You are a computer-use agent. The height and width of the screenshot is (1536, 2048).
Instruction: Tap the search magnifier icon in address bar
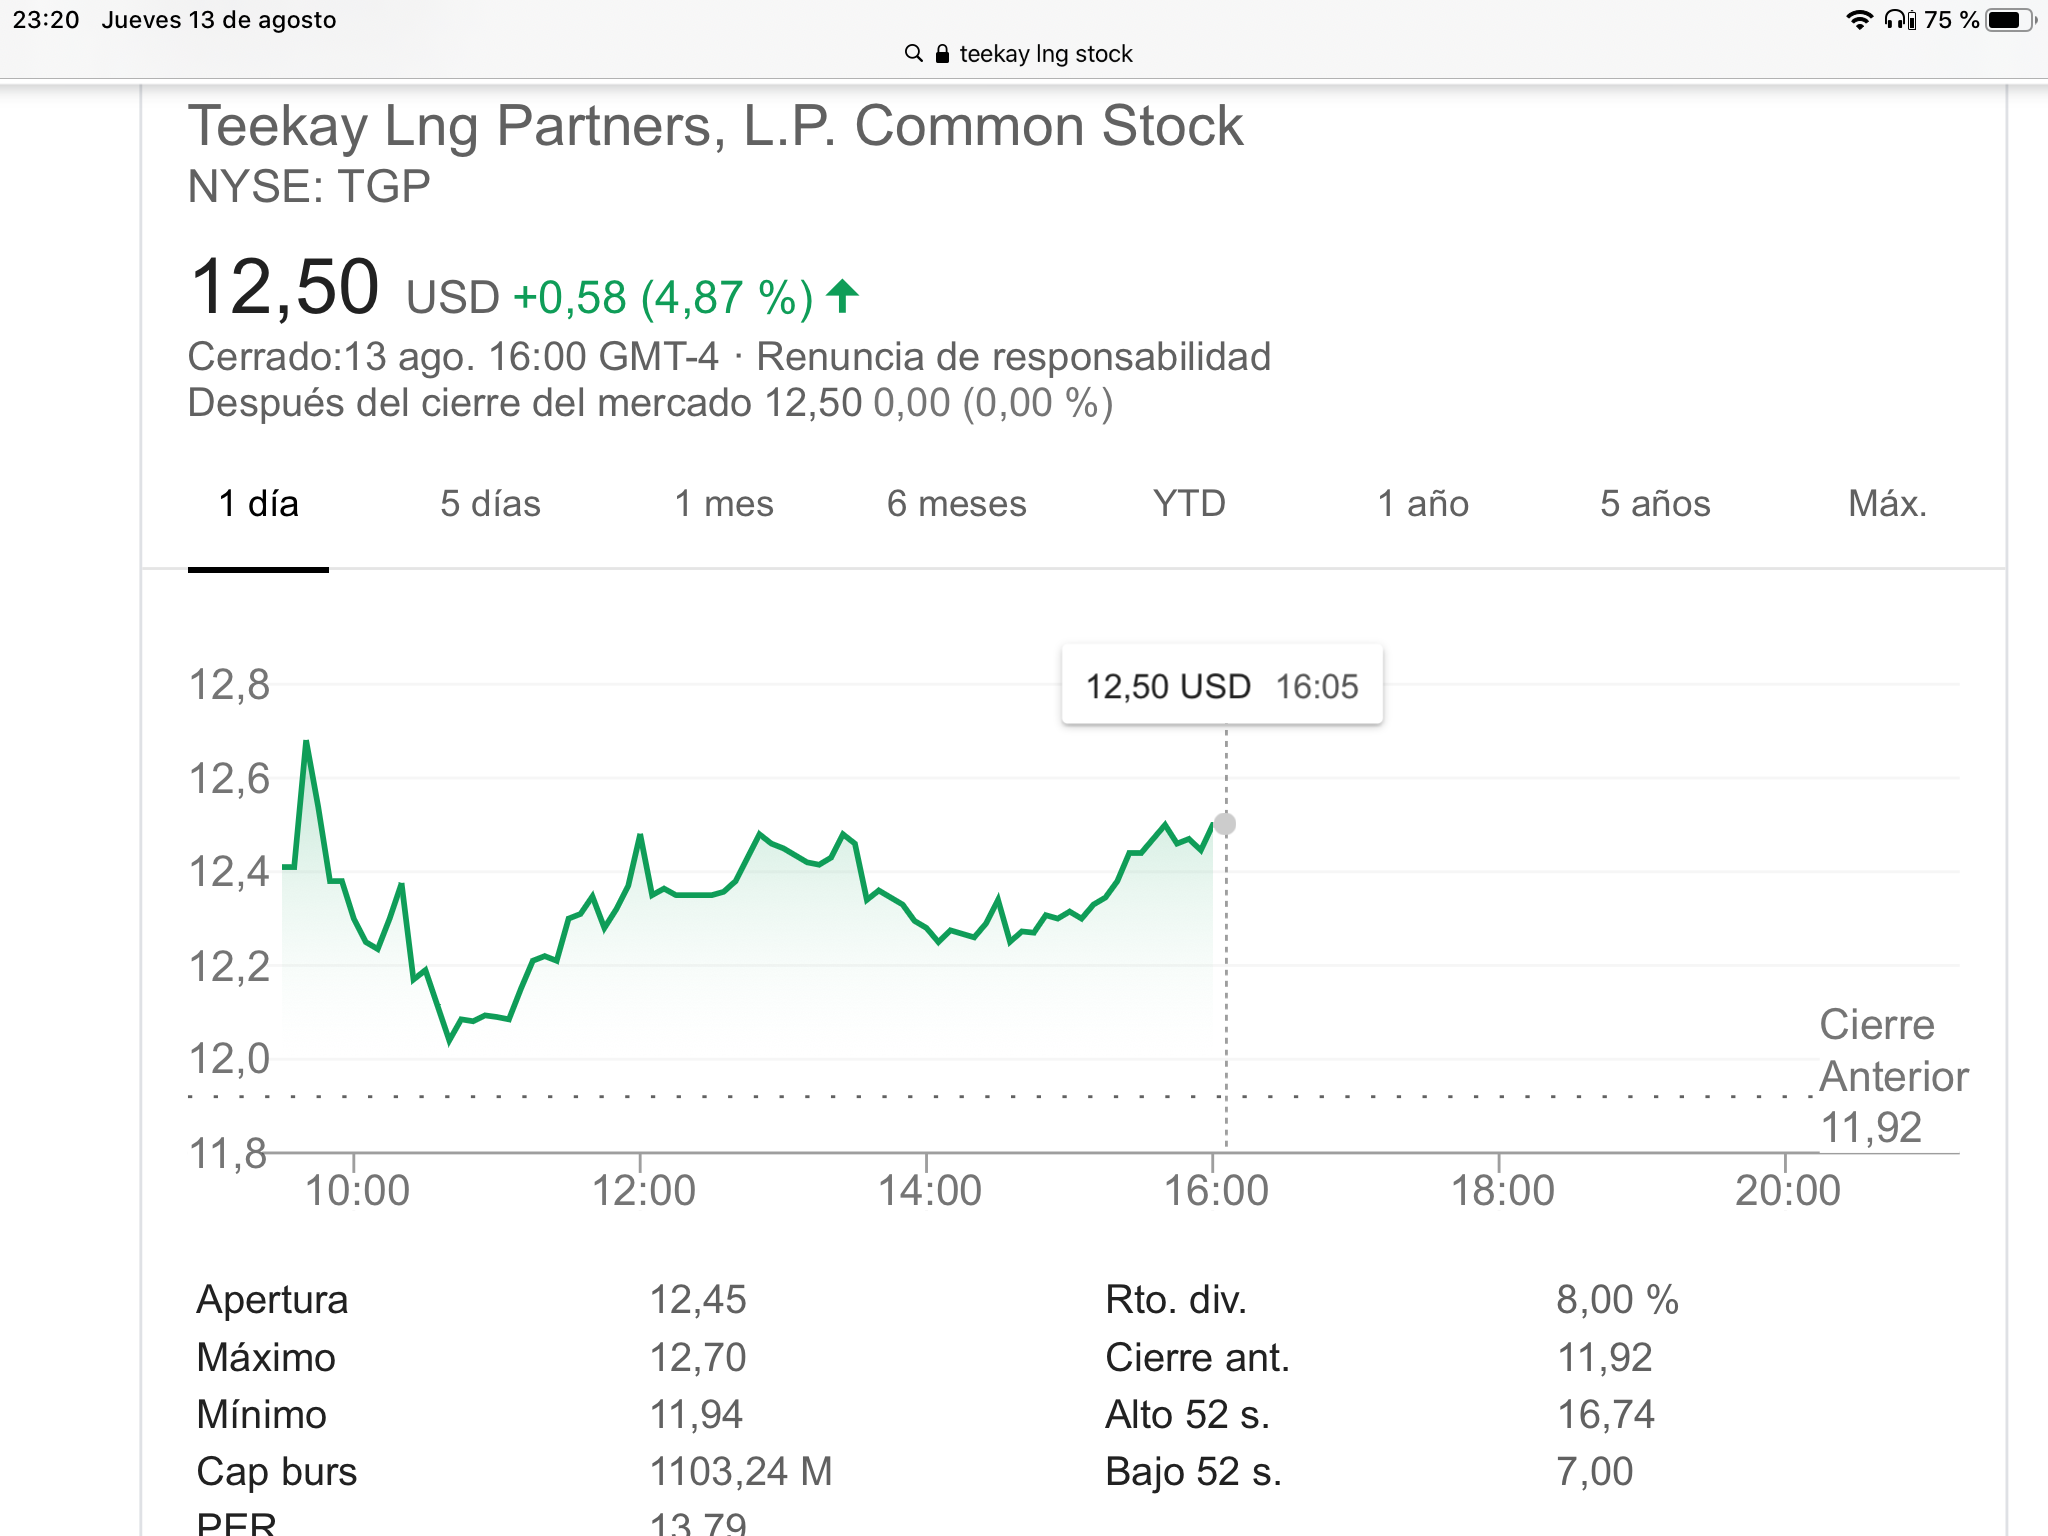[913, 53]
